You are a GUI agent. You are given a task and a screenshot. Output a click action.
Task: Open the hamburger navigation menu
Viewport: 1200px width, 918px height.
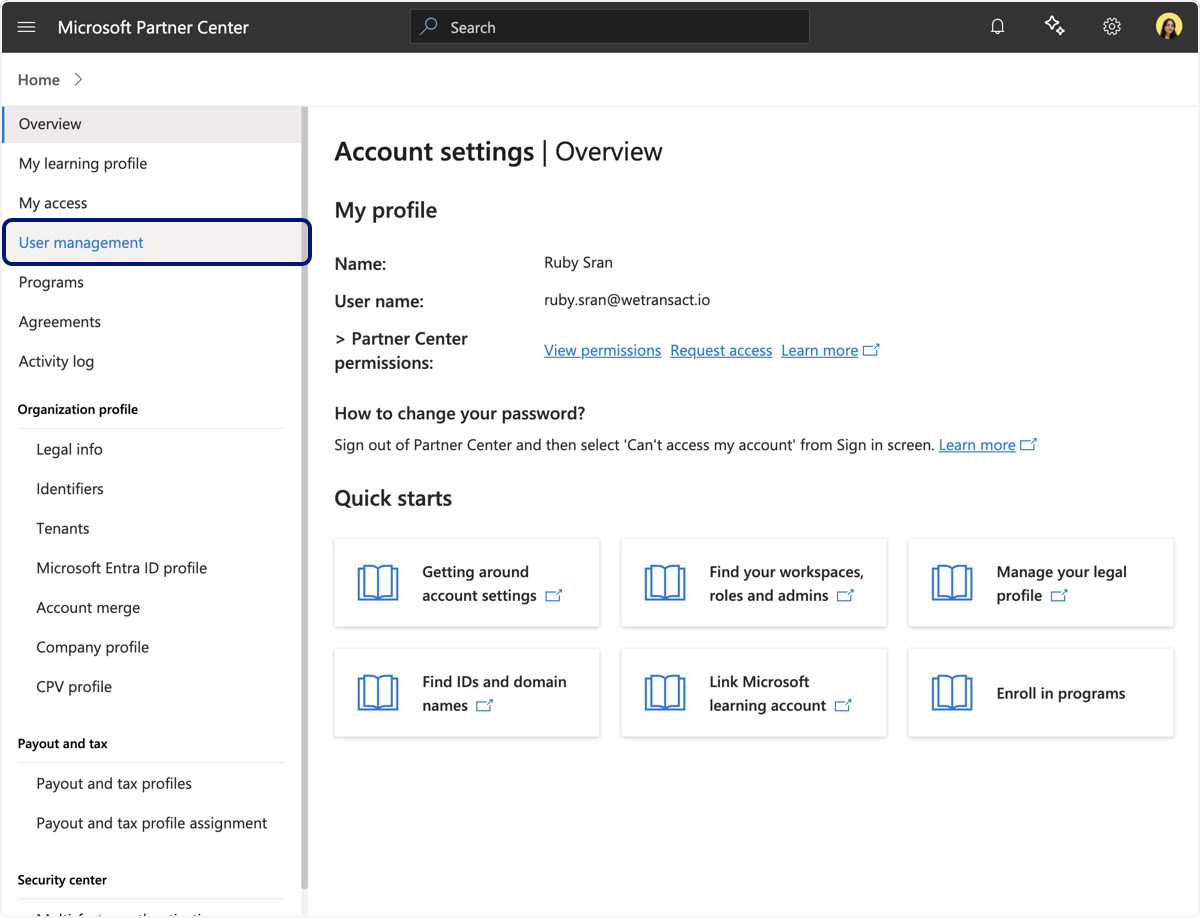[27, 27]
